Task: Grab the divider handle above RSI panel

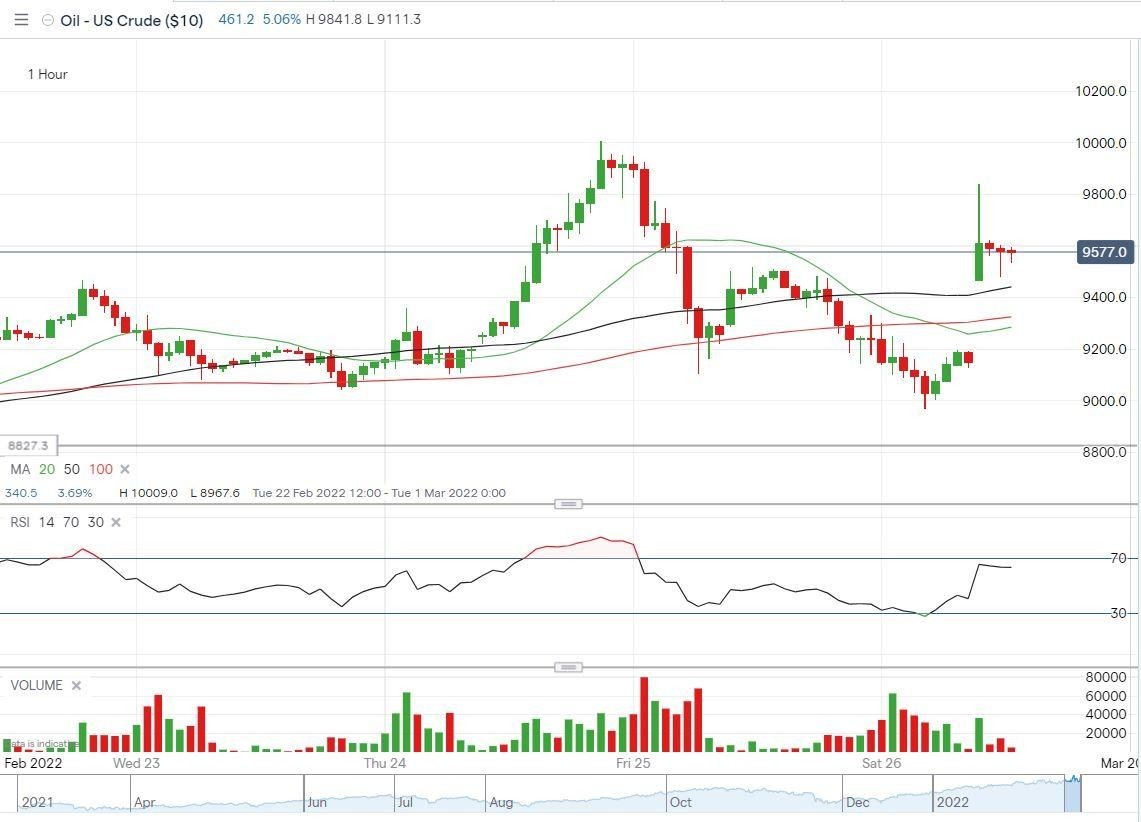Action: coord(568,503)
